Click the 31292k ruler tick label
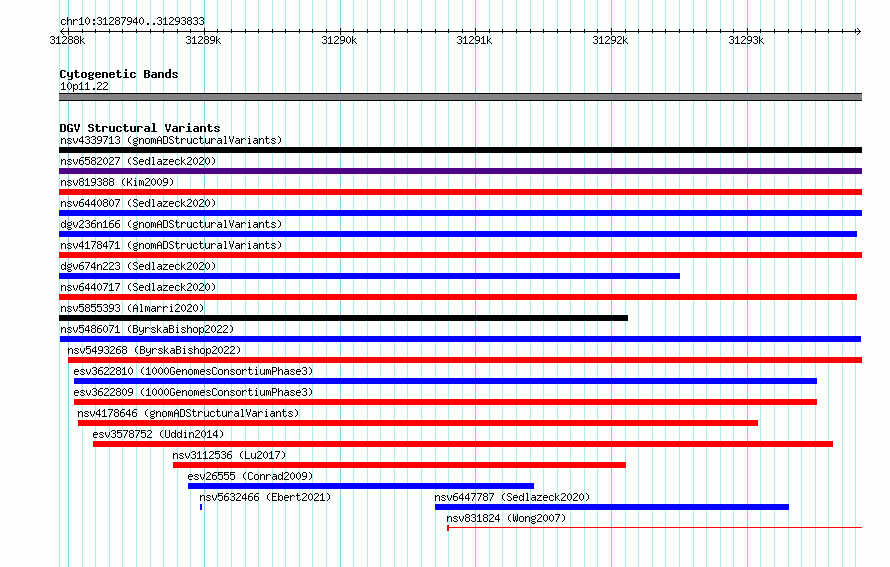The height and width of the screenshot is (567, 890). click(x=610, y=40)
